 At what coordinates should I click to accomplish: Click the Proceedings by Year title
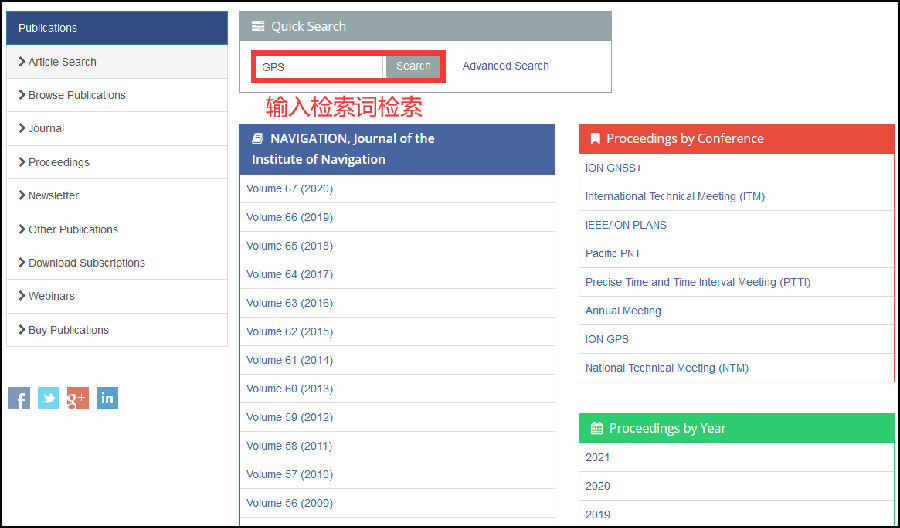click(x=667, y=428)
